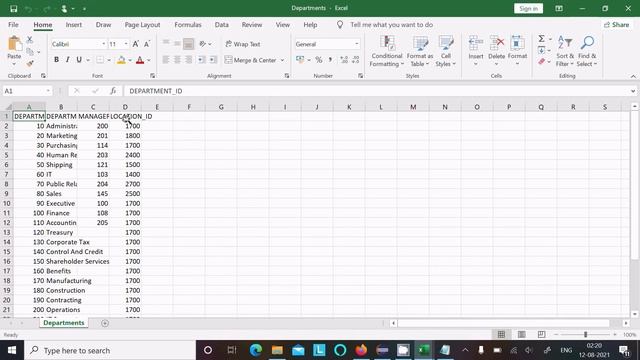Open the General number format dropdown
Screen dimensions: 640x360
click(356, 44)
